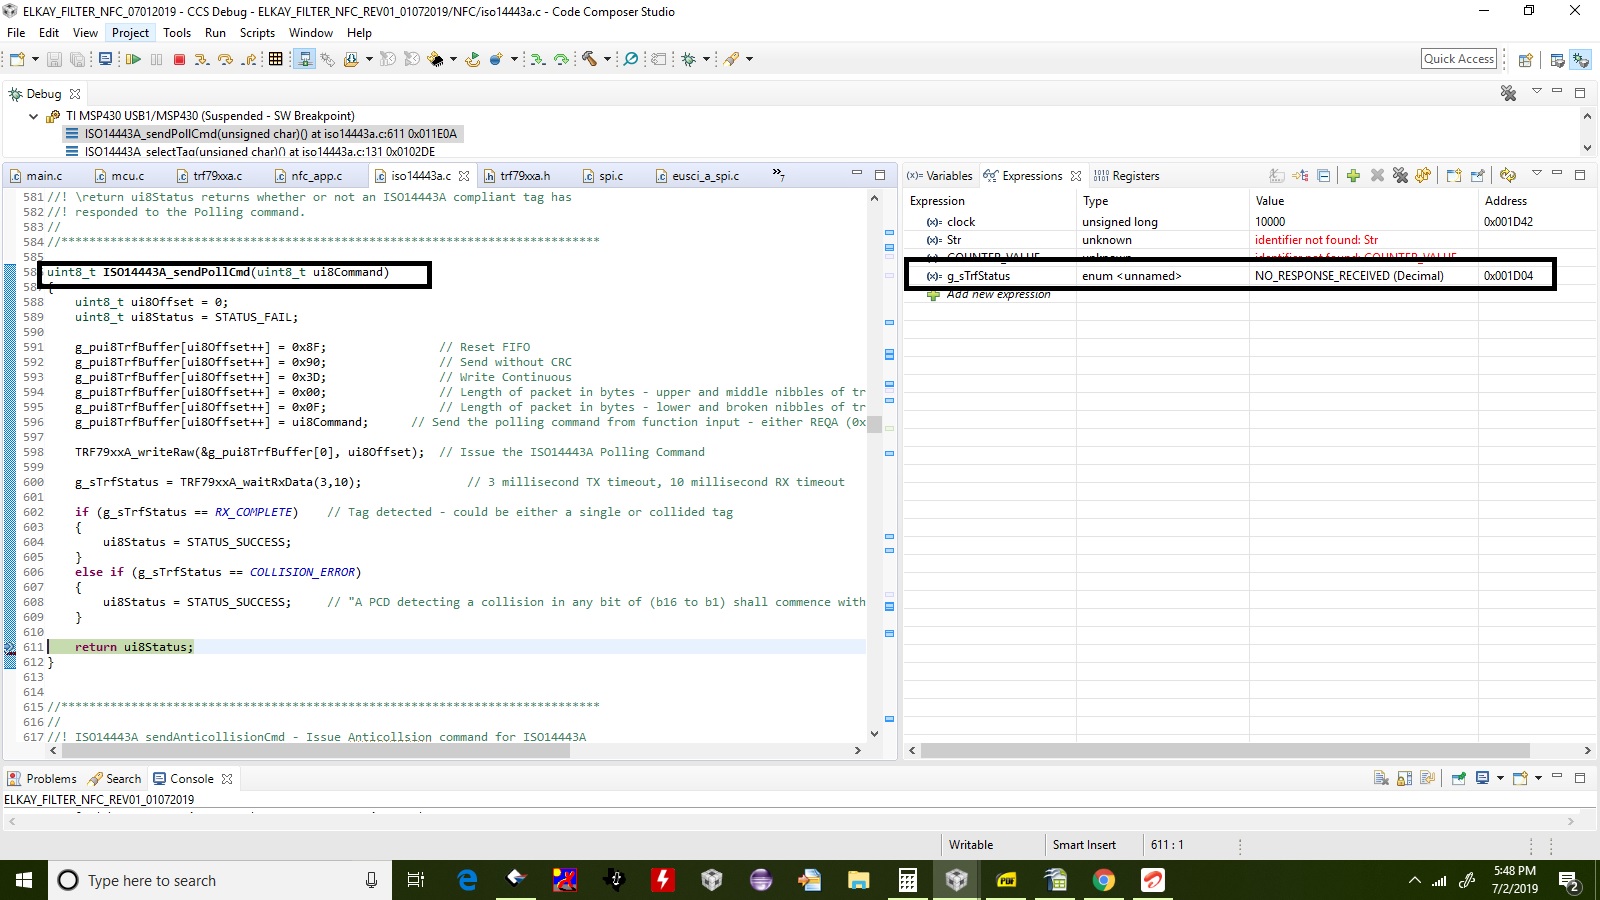Viewport: 1600px width, 900px height.
Task: Switch to the trf79xxa.h editor tab
Action: (x=518, y=176)
